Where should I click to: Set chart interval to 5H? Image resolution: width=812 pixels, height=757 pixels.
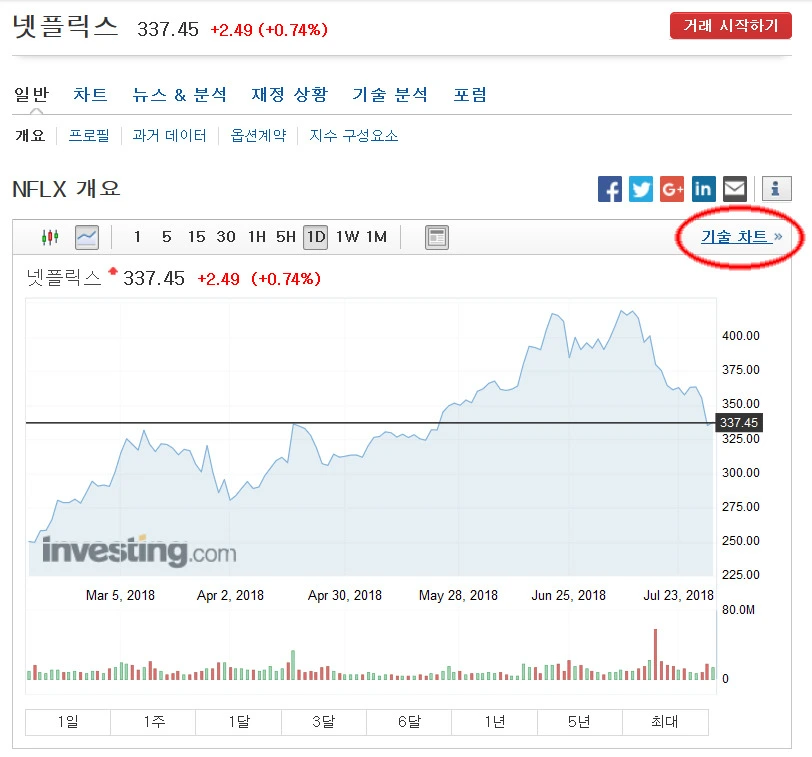click(285, 237)
